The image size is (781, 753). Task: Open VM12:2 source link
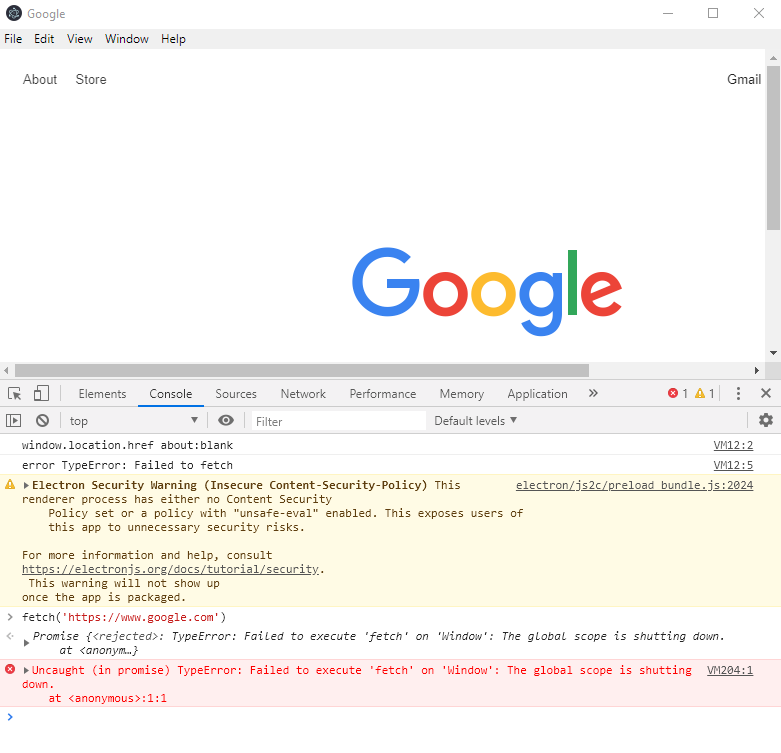point(733,445)
